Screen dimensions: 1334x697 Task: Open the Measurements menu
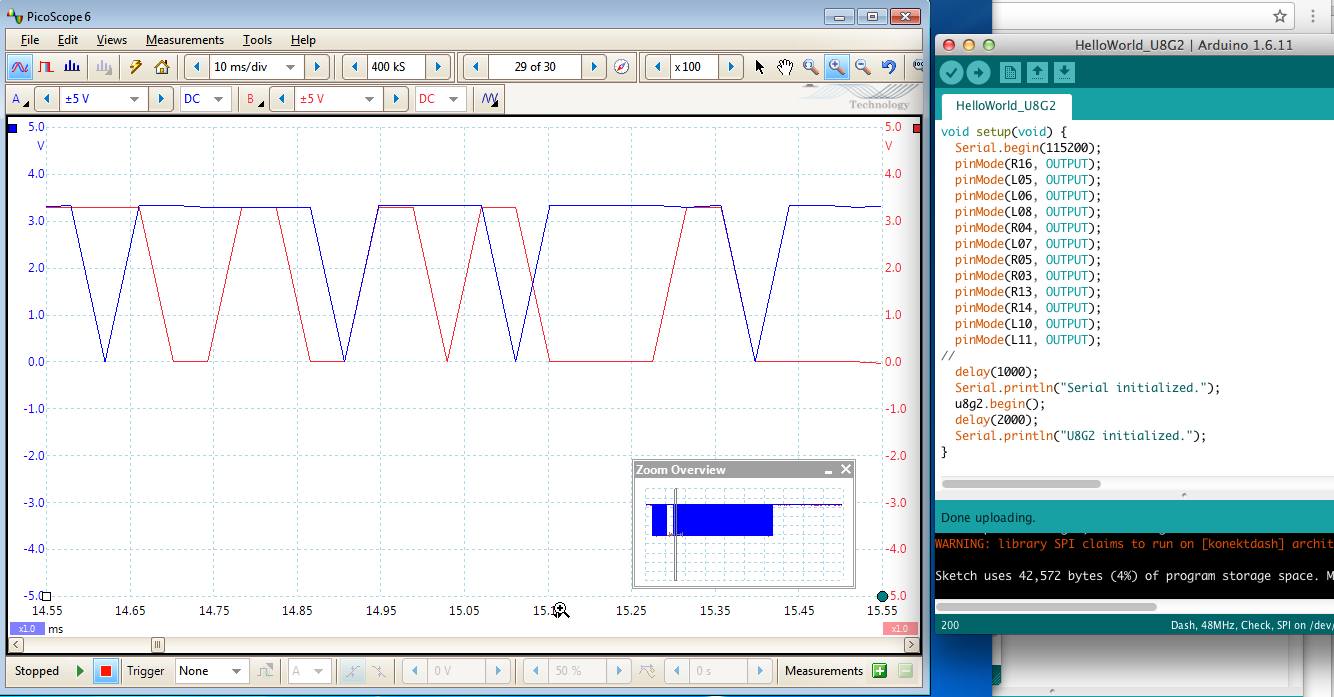[x=184, y=40]
